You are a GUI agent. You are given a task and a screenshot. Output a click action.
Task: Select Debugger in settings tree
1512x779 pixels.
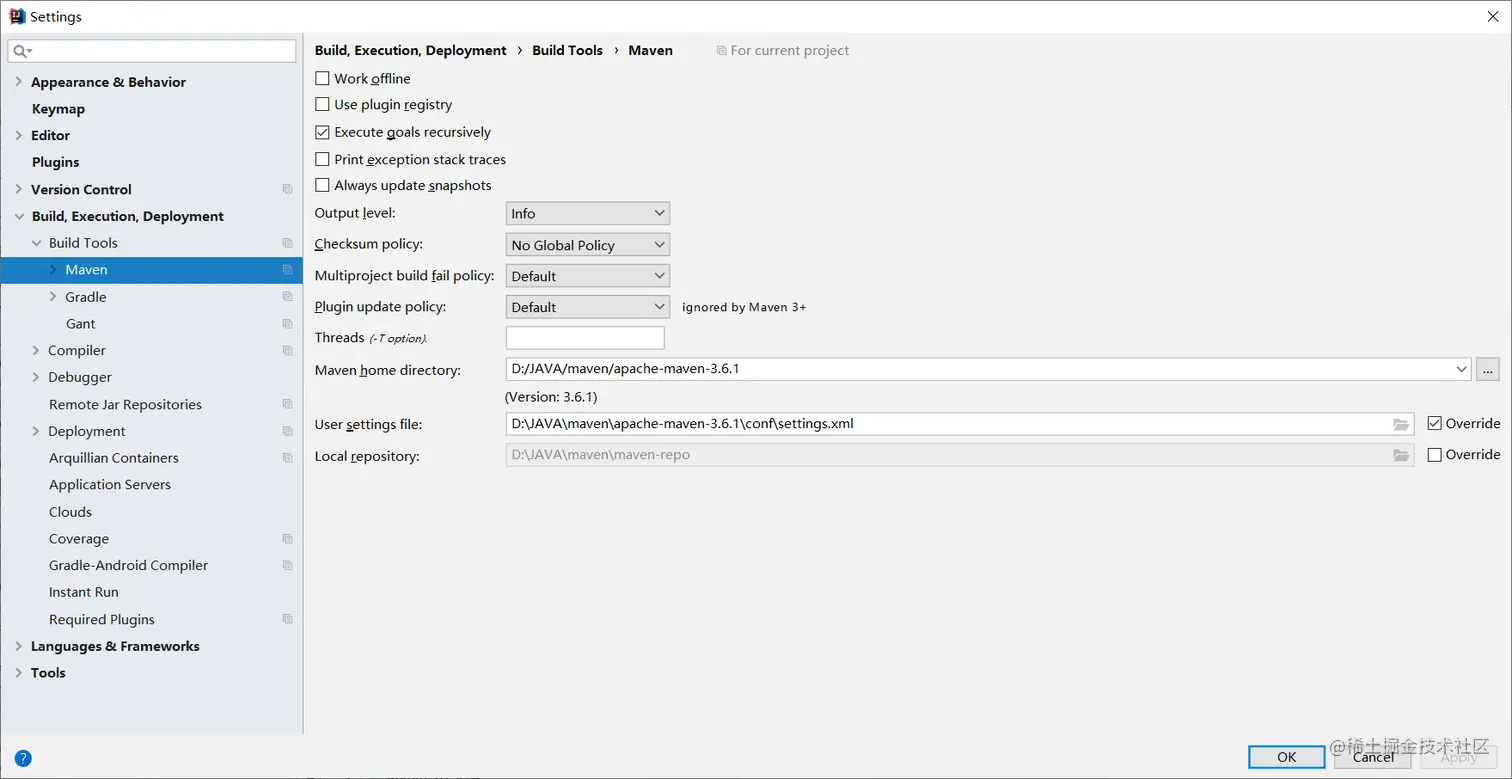[x=80, y=377]
